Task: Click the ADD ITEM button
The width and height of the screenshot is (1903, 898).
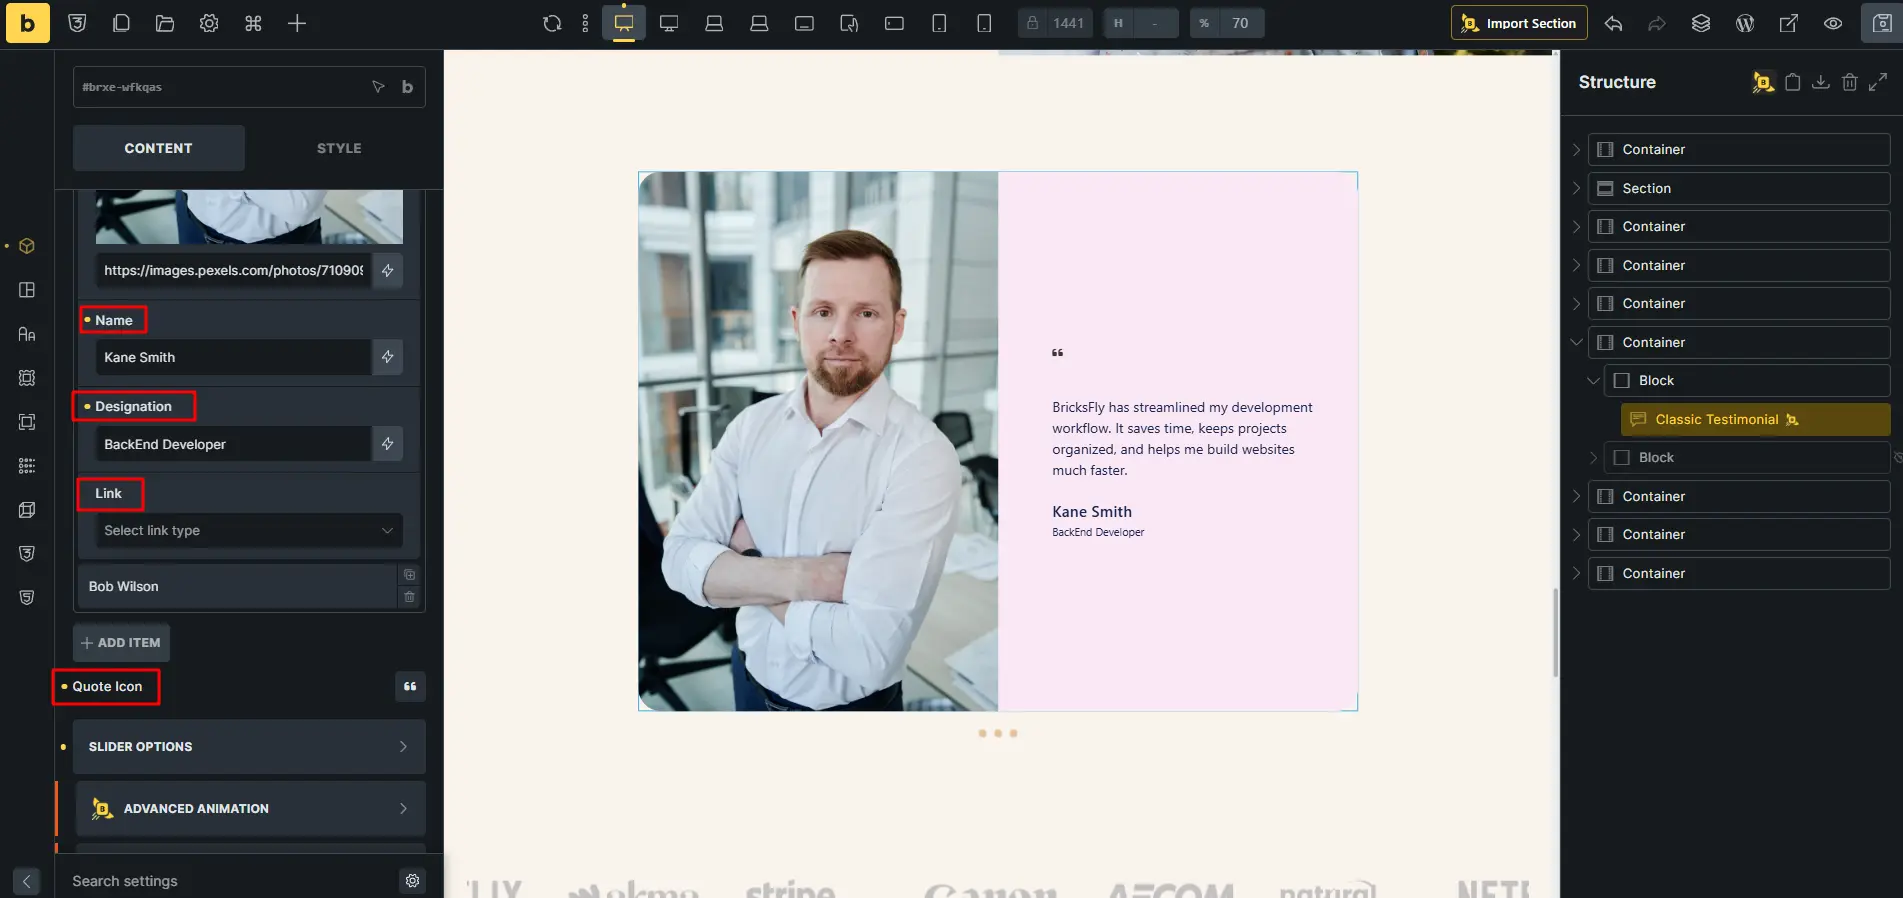Action: tap(121, 643)
